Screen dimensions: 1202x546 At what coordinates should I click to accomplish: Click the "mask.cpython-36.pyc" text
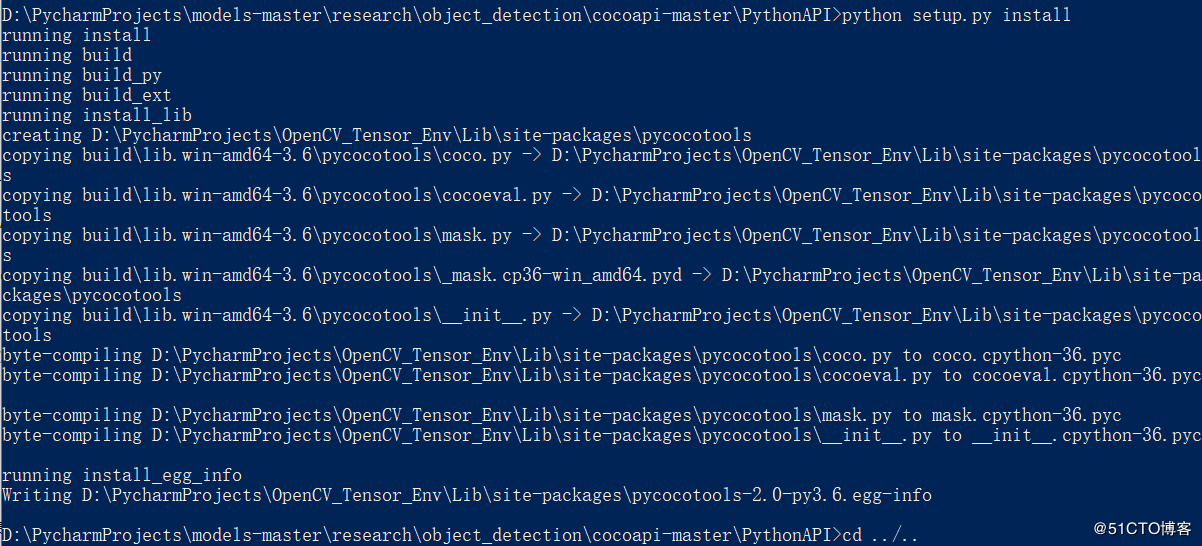click(x=1027, y=415)
